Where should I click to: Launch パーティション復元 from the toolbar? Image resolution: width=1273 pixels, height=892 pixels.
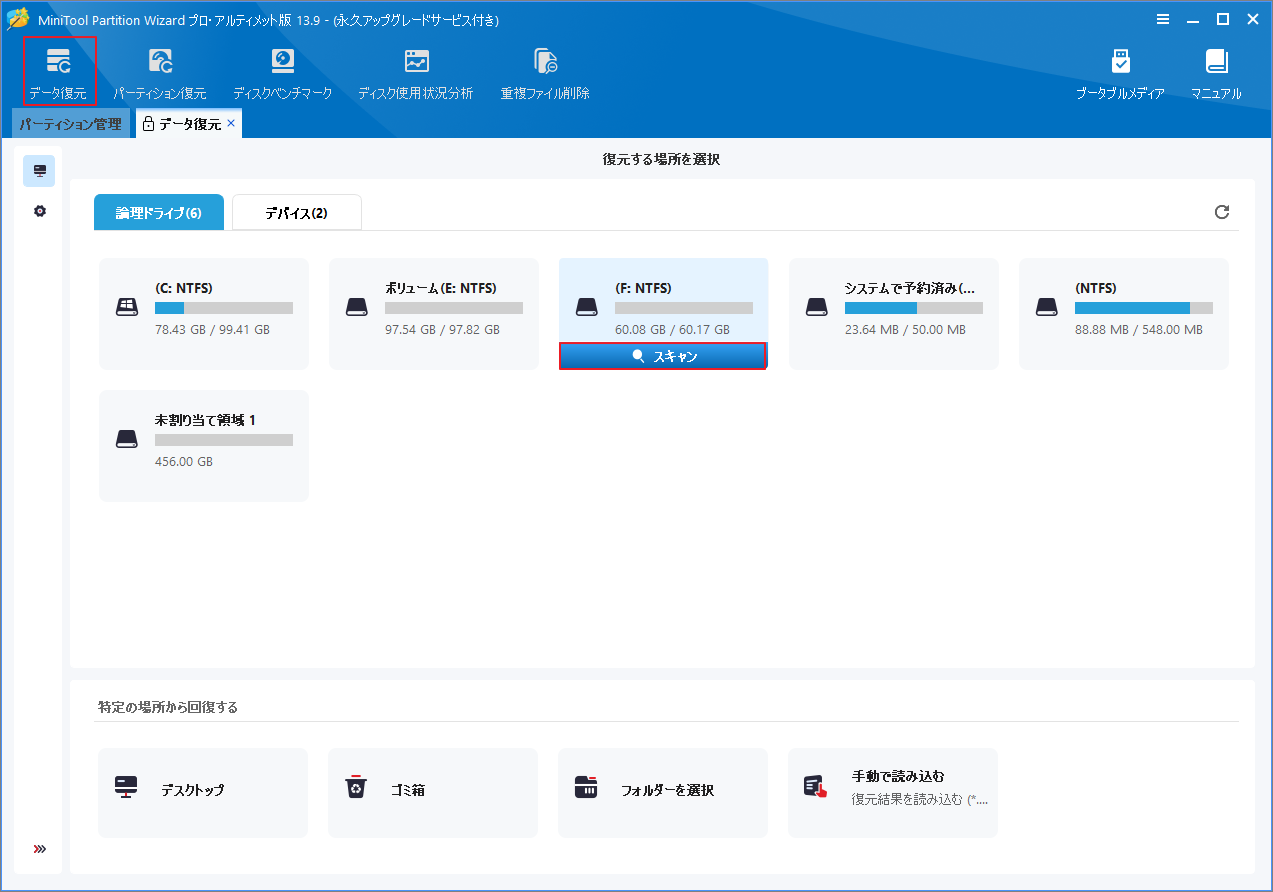(x=160, y=73)
